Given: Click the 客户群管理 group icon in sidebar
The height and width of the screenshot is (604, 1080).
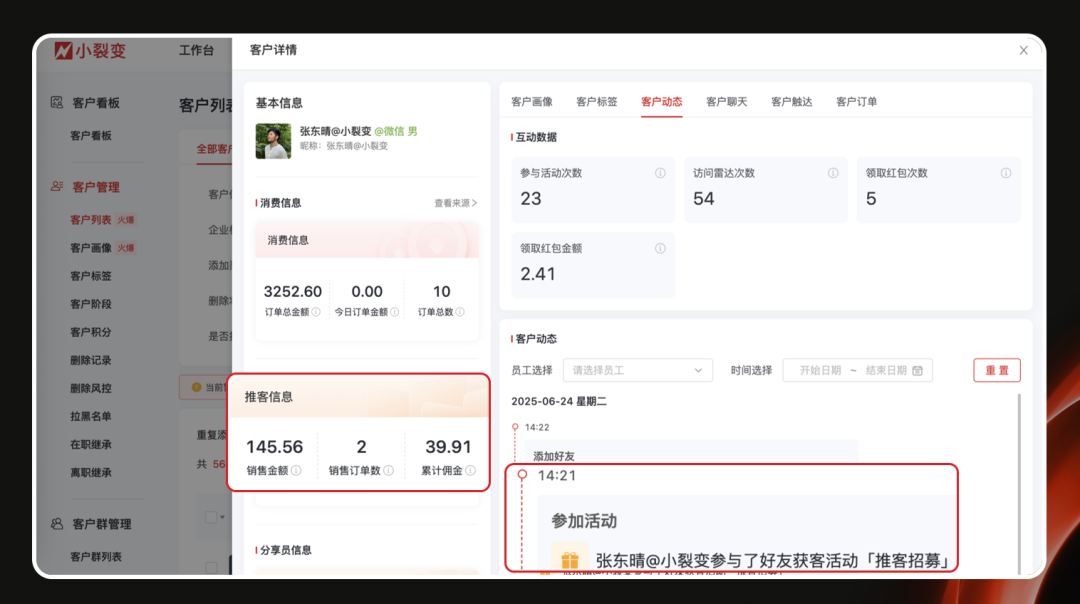Looking at the screenshot, I should 55,524.
